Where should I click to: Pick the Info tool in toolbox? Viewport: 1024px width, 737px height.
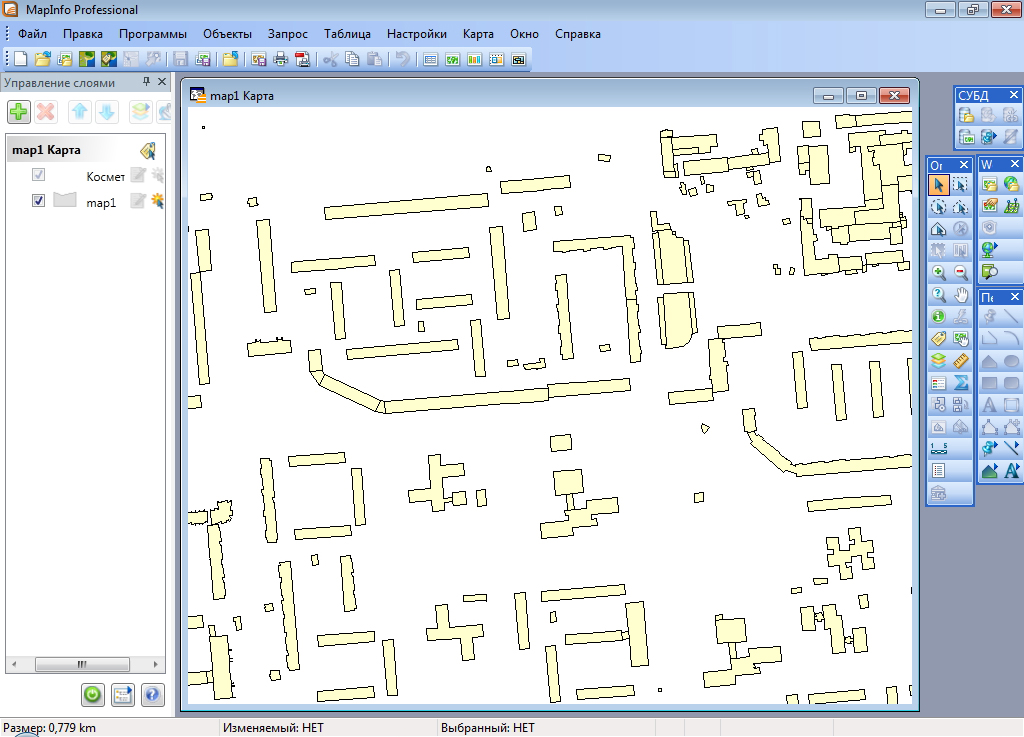point(938,316)
